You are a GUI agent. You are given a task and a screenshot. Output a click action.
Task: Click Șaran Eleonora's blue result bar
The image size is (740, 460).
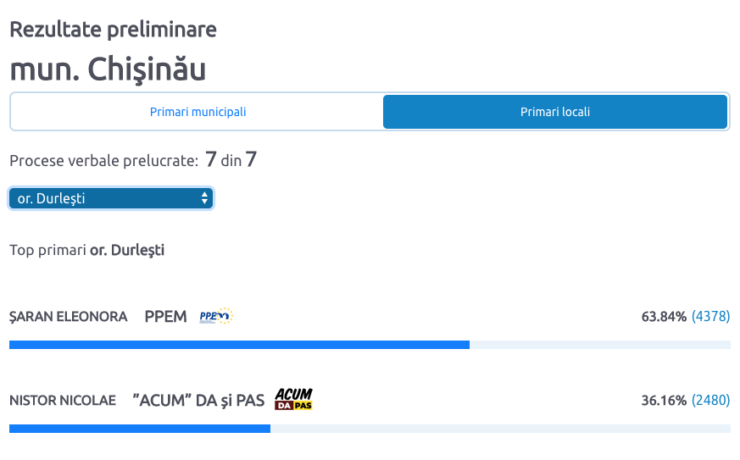239,345
